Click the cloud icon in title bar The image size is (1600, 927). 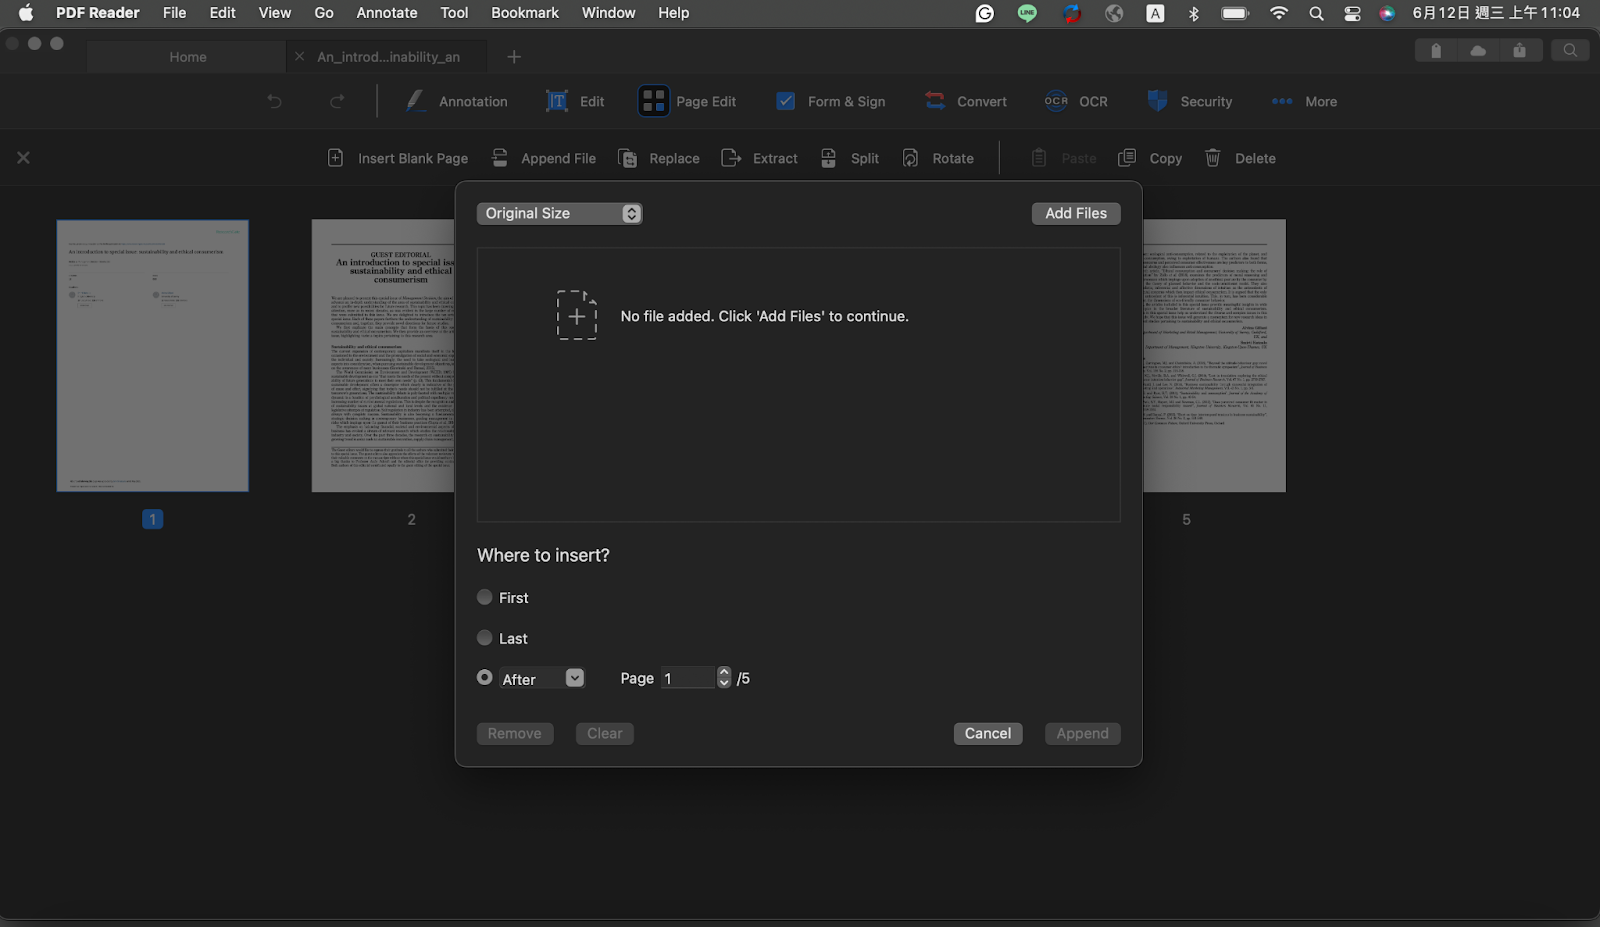[1478, 50]
